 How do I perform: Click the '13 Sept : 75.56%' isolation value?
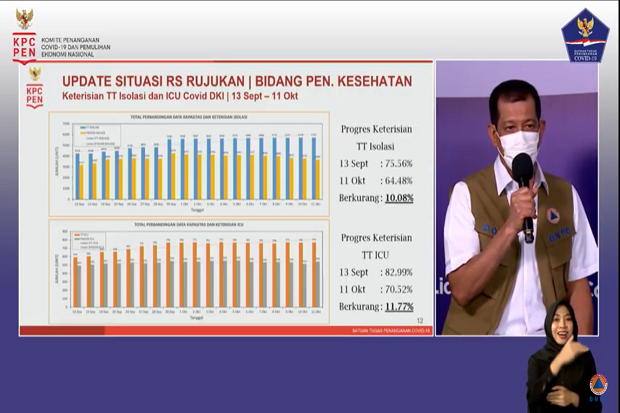click(x=376, y=163)
